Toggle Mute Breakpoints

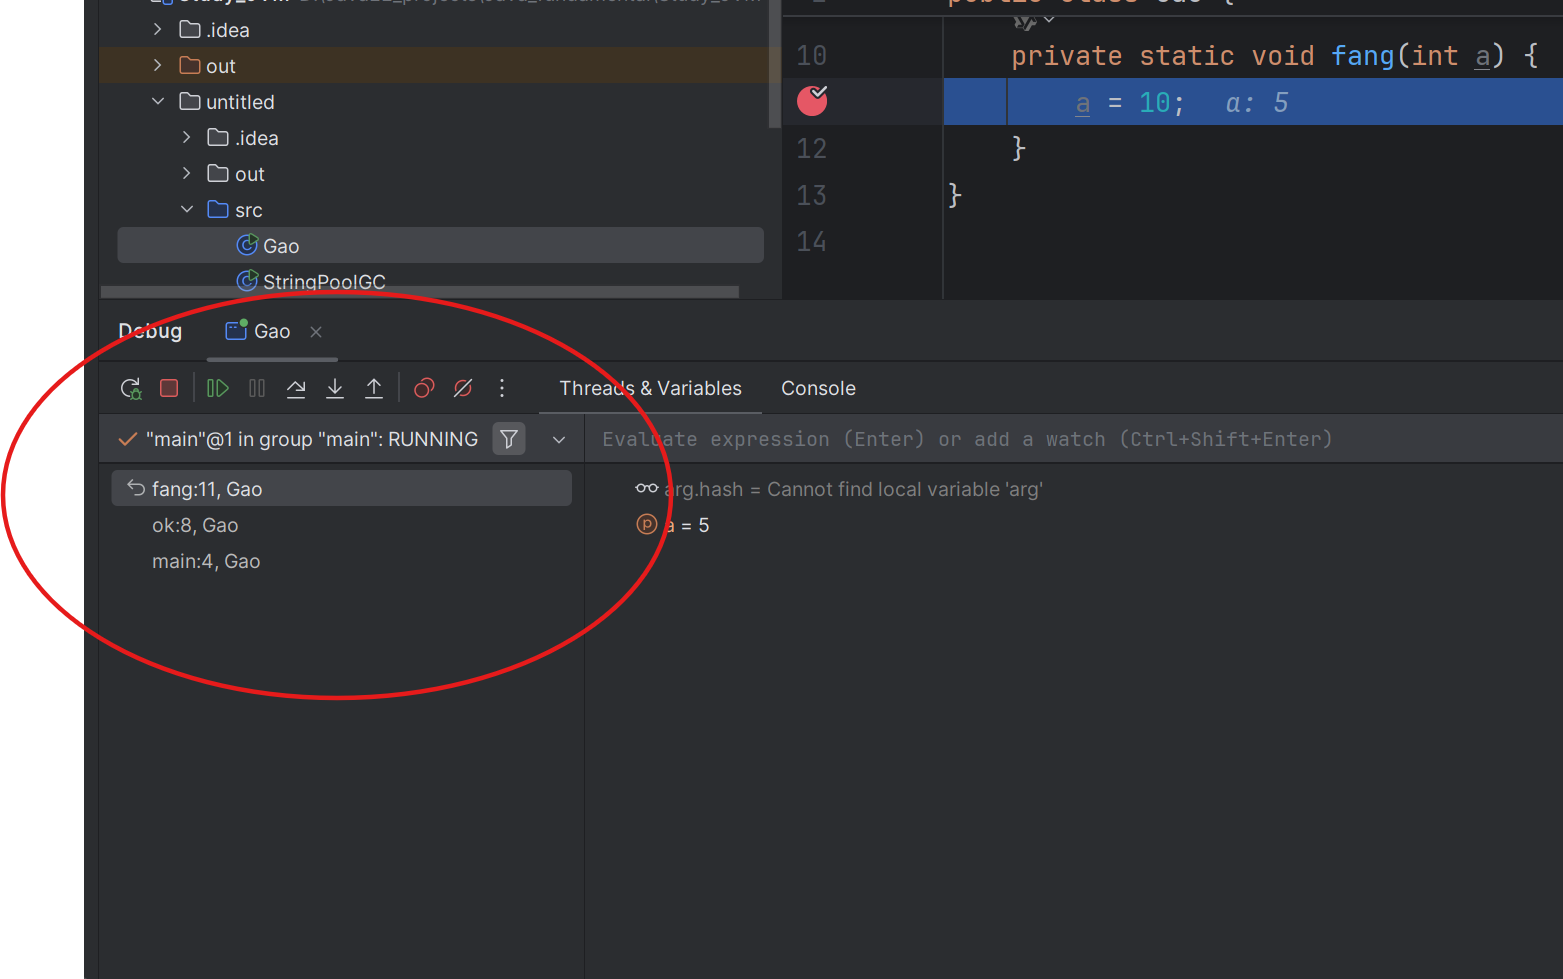463,388
